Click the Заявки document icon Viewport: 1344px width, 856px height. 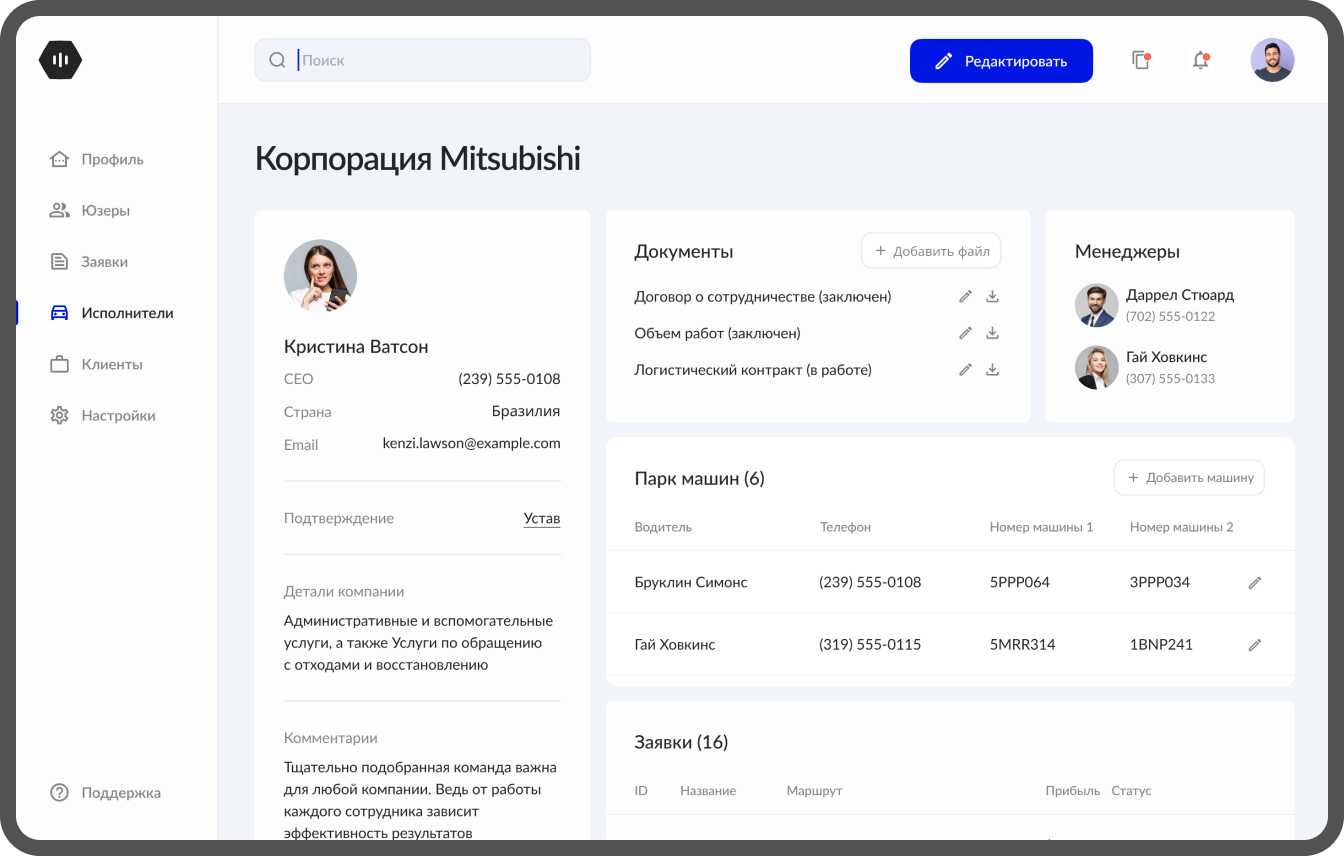click(x=60, y=262)
